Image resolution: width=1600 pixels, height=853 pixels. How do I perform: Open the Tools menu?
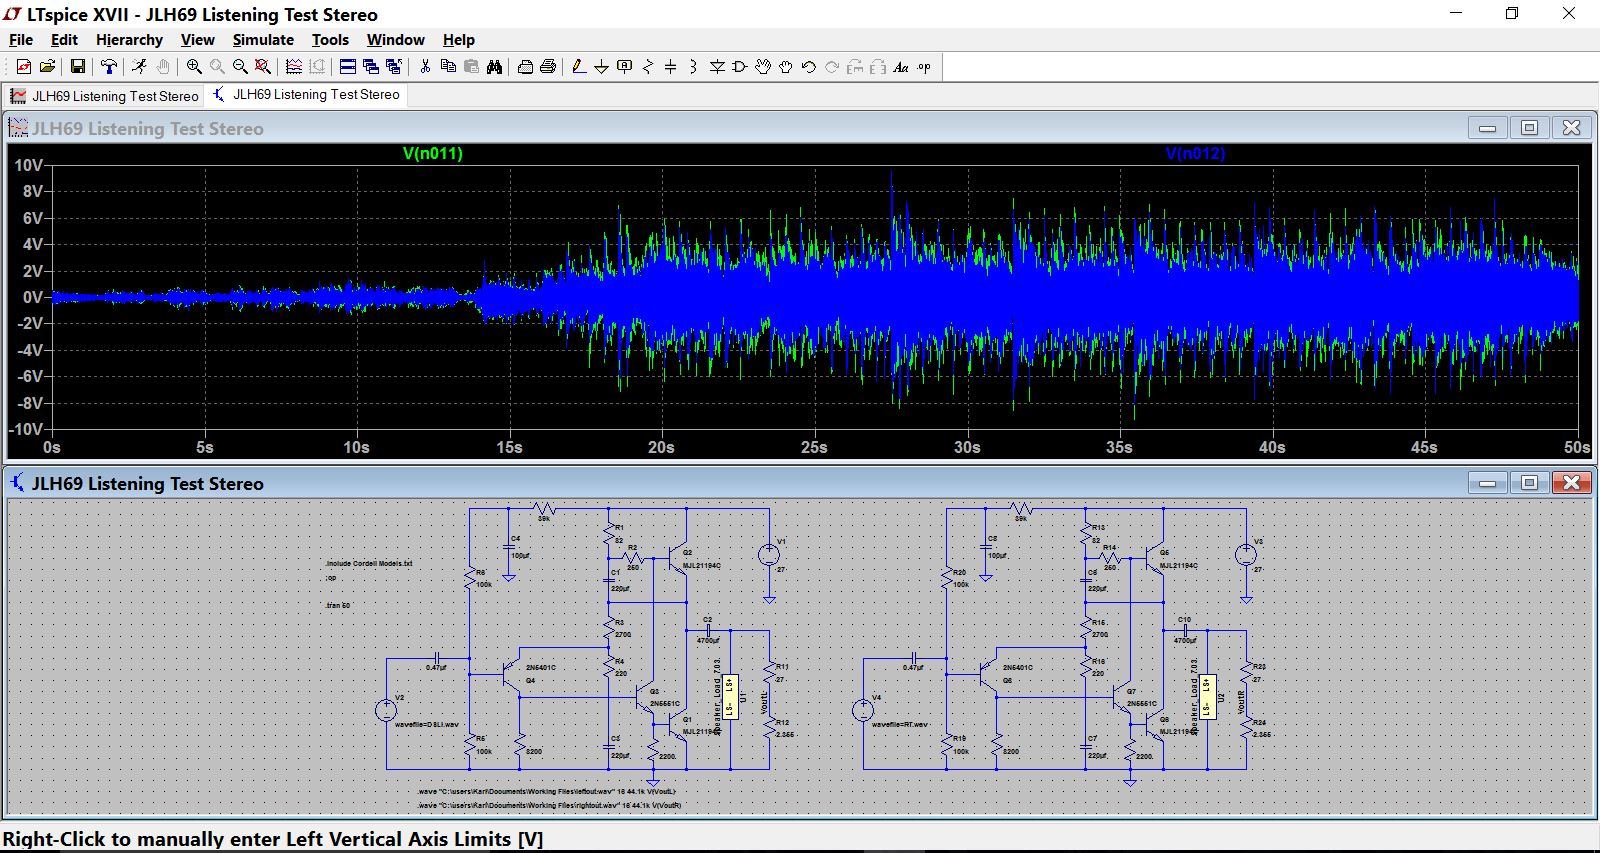pos(330,40)
